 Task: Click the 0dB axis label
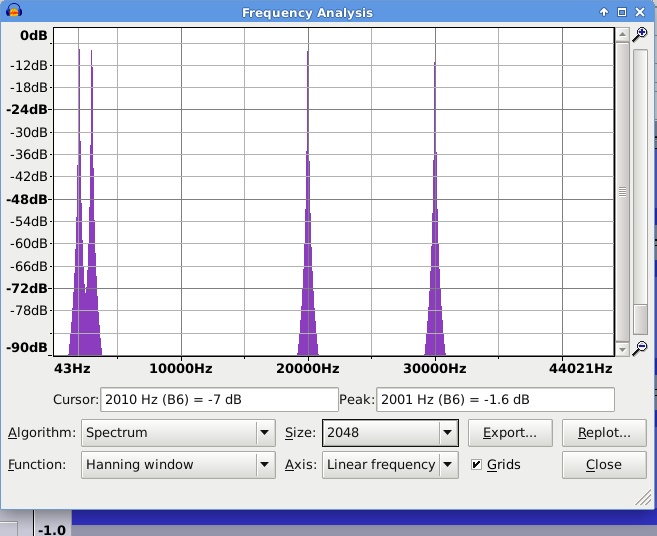click(x=34, y=36)
